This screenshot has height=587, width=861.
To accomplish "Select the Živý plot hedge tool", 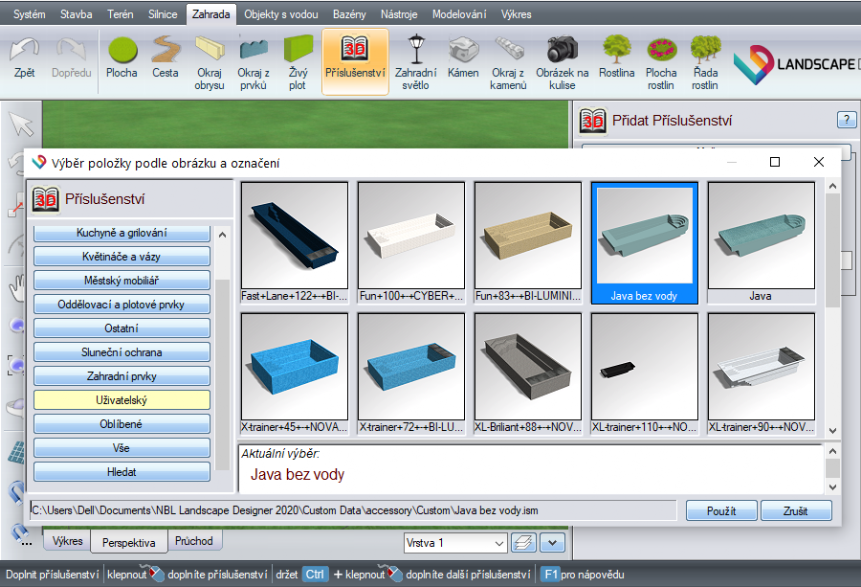I will pyautogui.click(x=298, y=63).
